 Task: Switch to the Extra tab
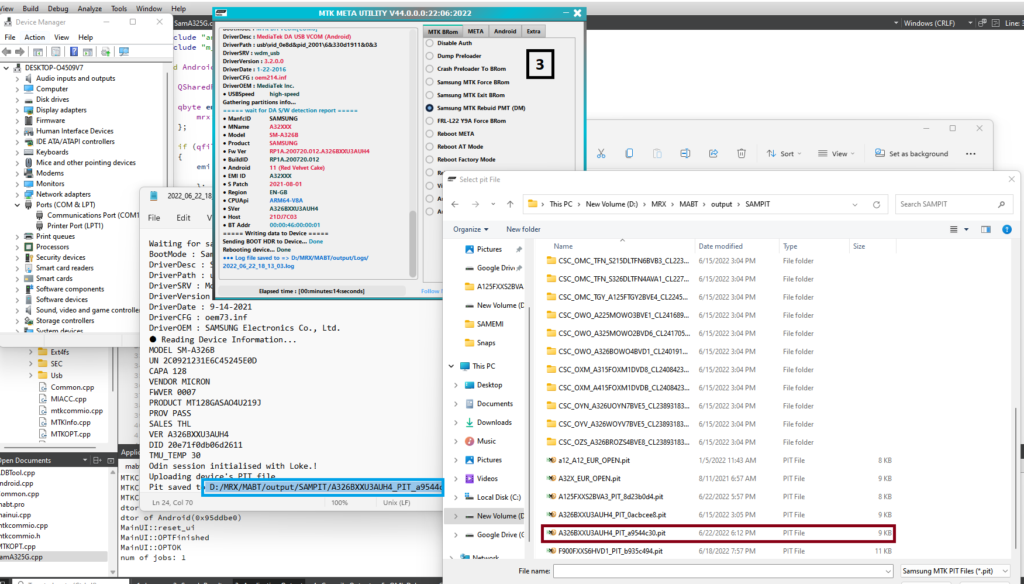pyautogui.click(x=534, y=31)
